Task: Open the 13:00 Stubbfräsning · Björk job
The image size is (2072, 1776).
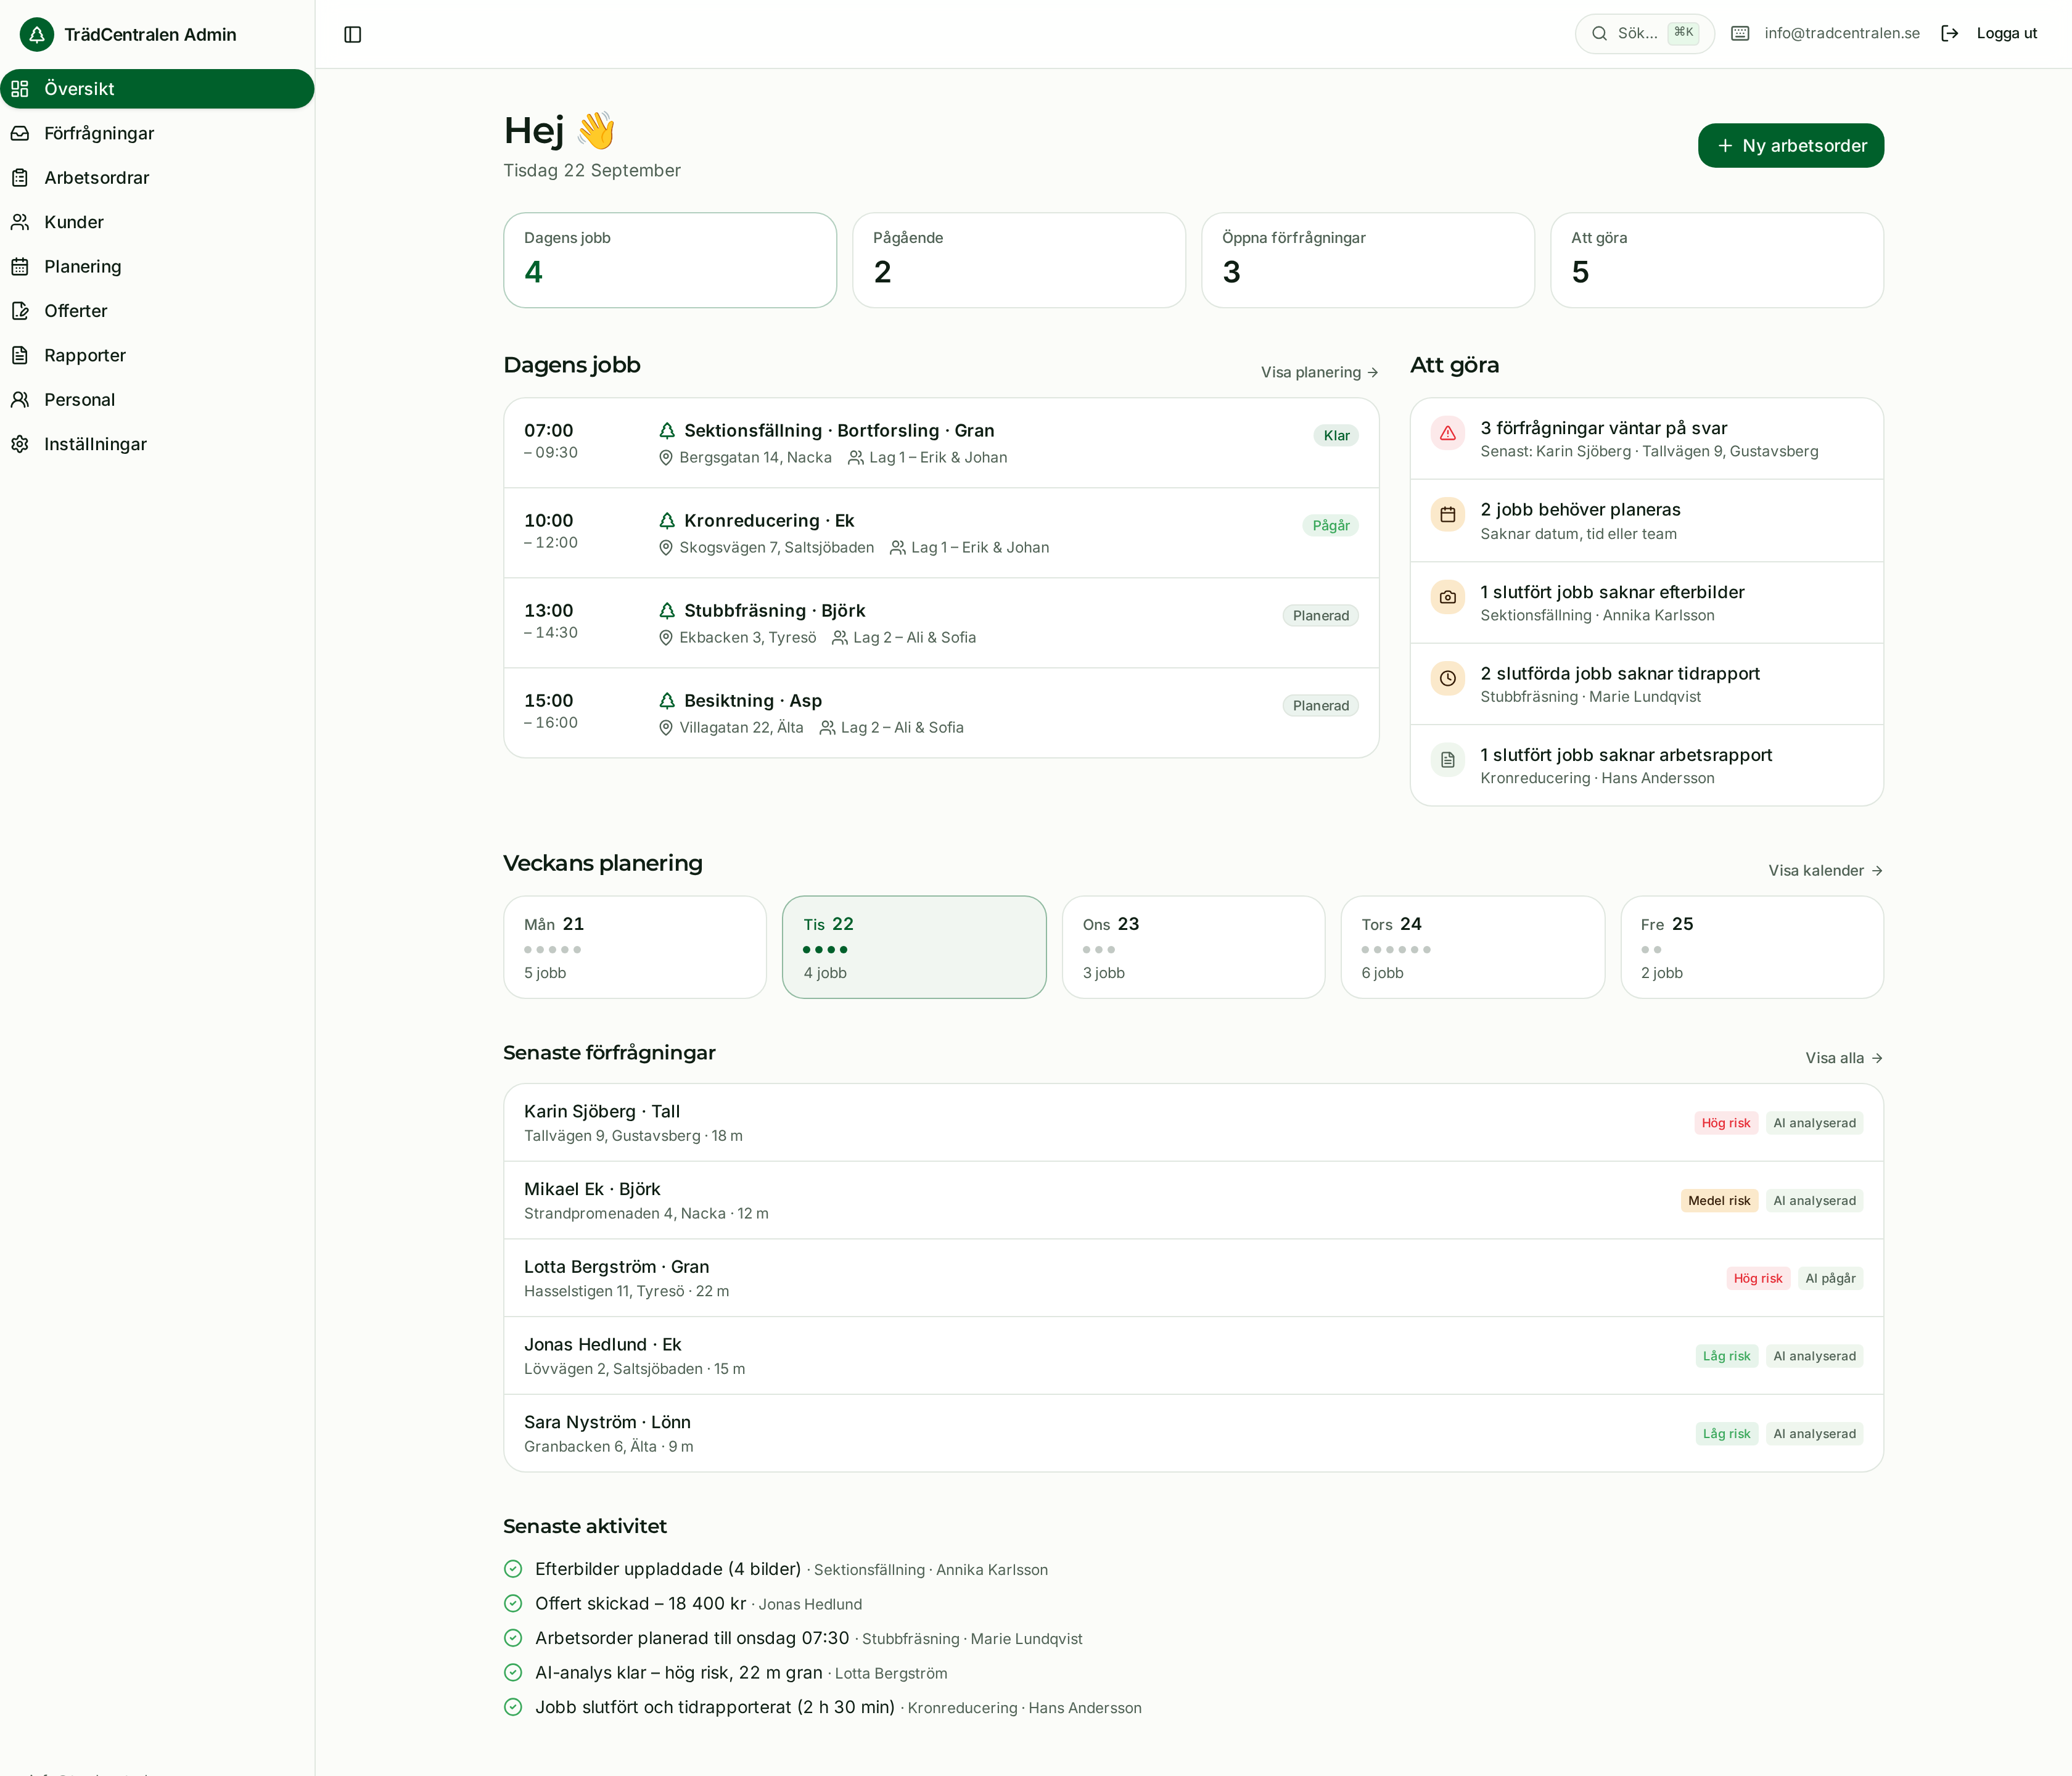Action: pyautogui.click(x=941, y=623)
